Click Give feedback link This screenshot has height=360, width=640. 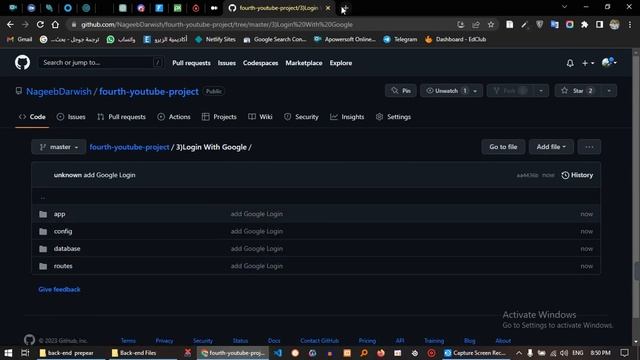[59, 289]
